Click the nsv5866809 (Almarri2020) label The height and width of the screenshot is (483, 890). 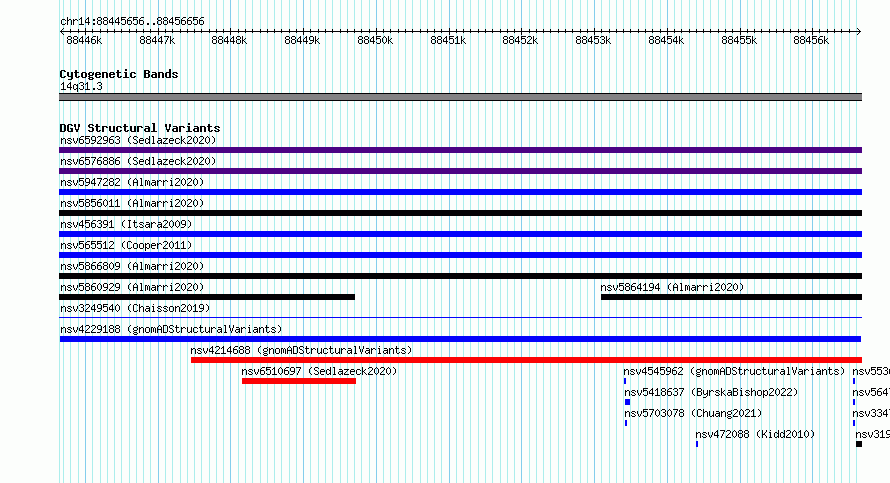pos(132,266)
